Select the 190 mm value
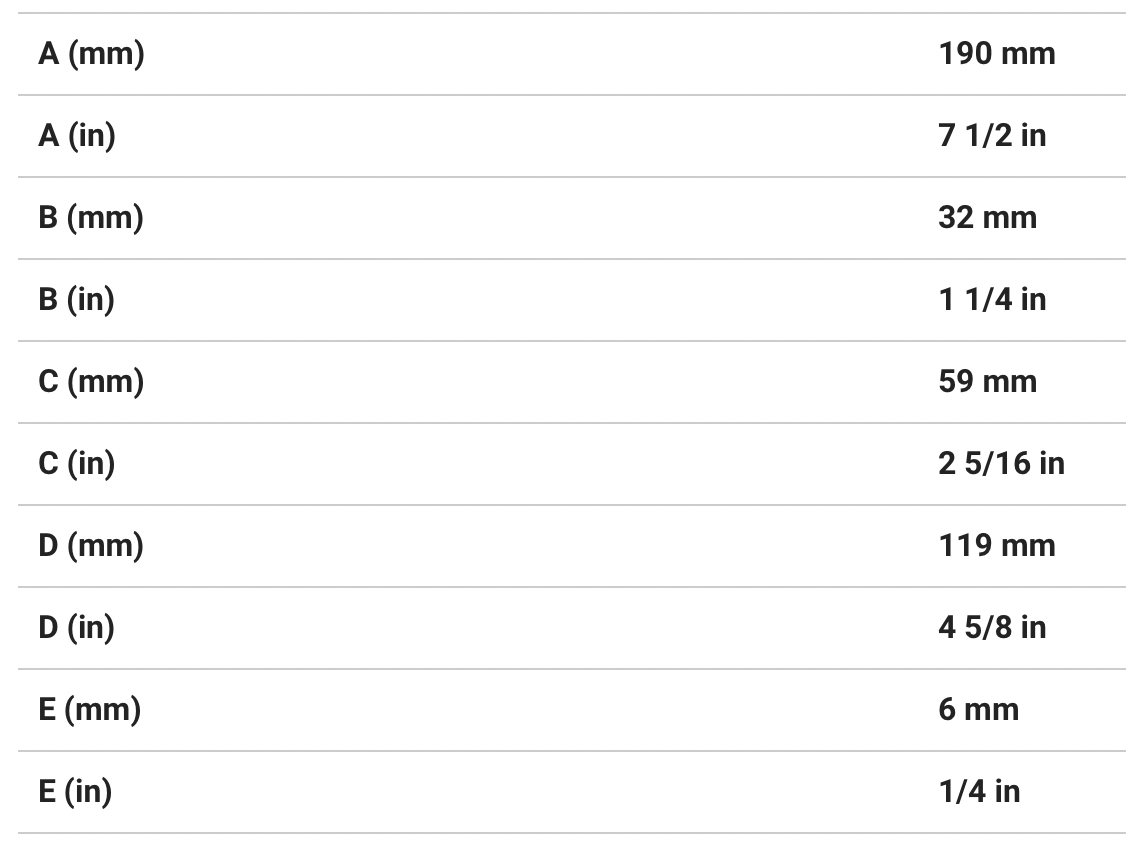 (996, 54)
